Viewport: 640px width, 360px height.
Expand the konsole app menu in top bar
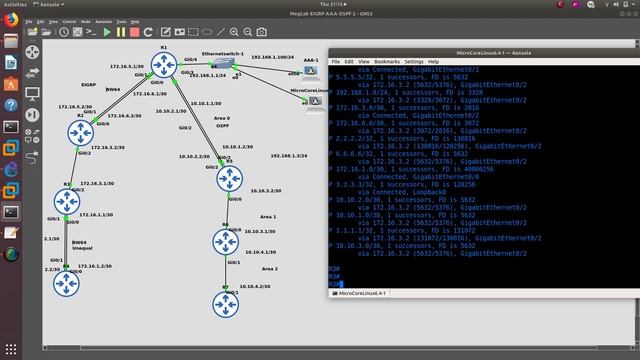pos(49,4)
